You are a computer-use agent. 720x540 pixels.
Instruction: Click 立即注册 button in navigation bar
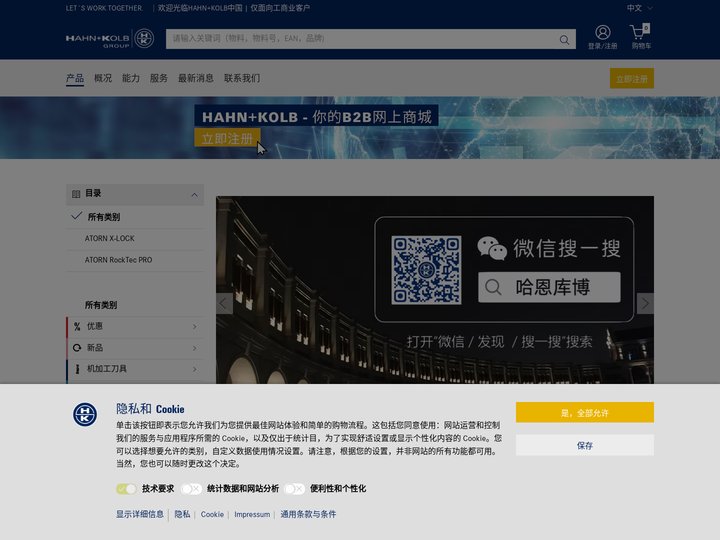[632, 79]
